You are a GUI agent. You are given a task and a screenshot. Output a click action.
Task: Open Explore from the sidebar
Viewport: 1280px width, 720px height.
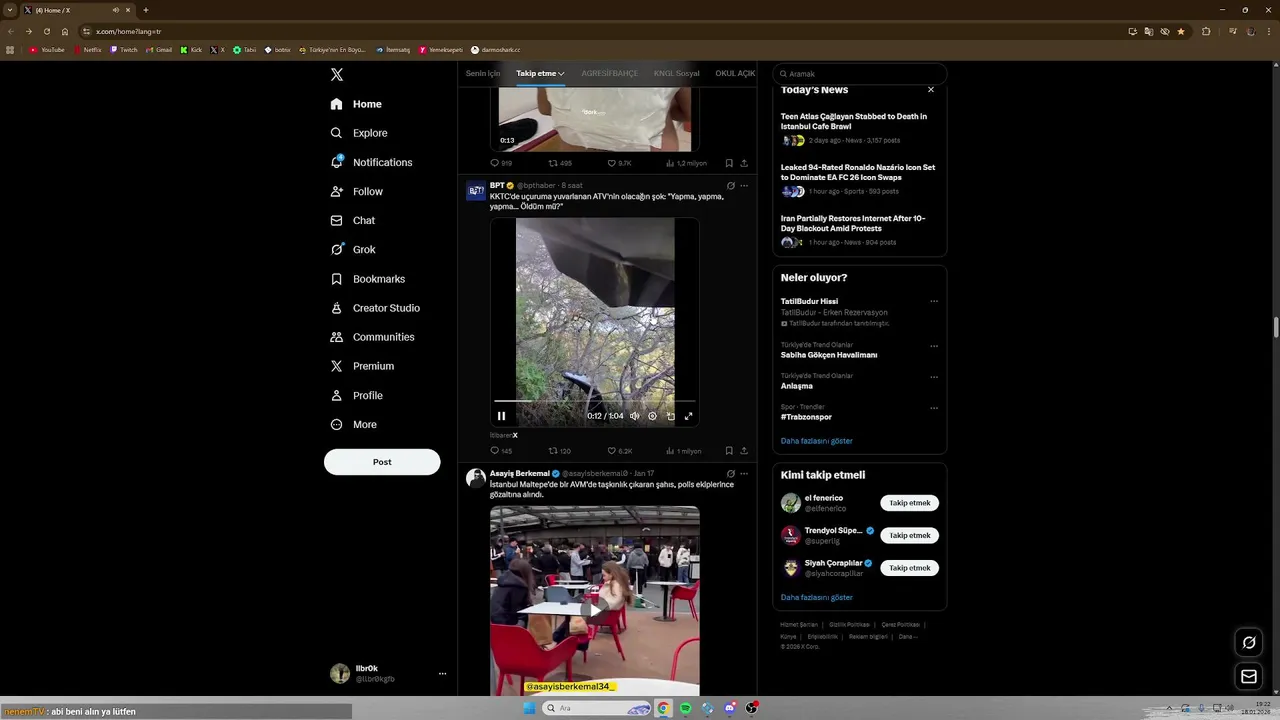[x=358, y=133]
